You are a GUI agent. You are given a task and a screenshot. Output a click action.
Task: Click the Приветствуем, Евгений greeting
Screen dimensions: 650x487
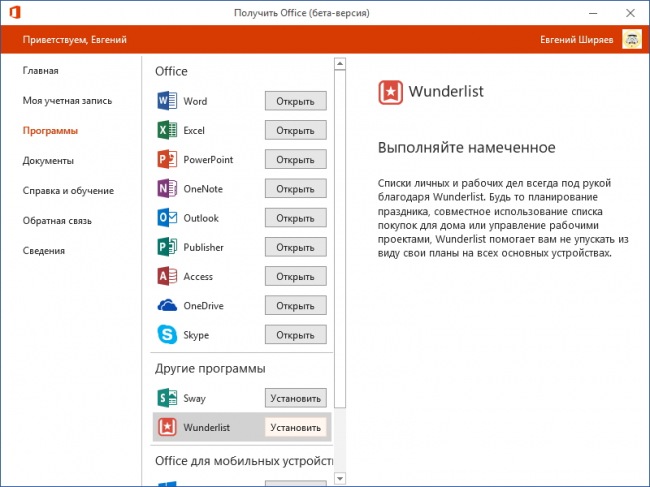click(75, 40)
